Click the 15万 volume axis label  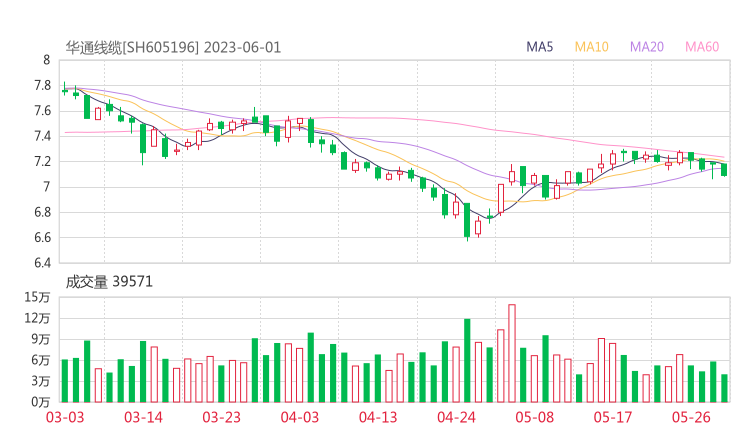pyautogui.click(x=37, y=297)
